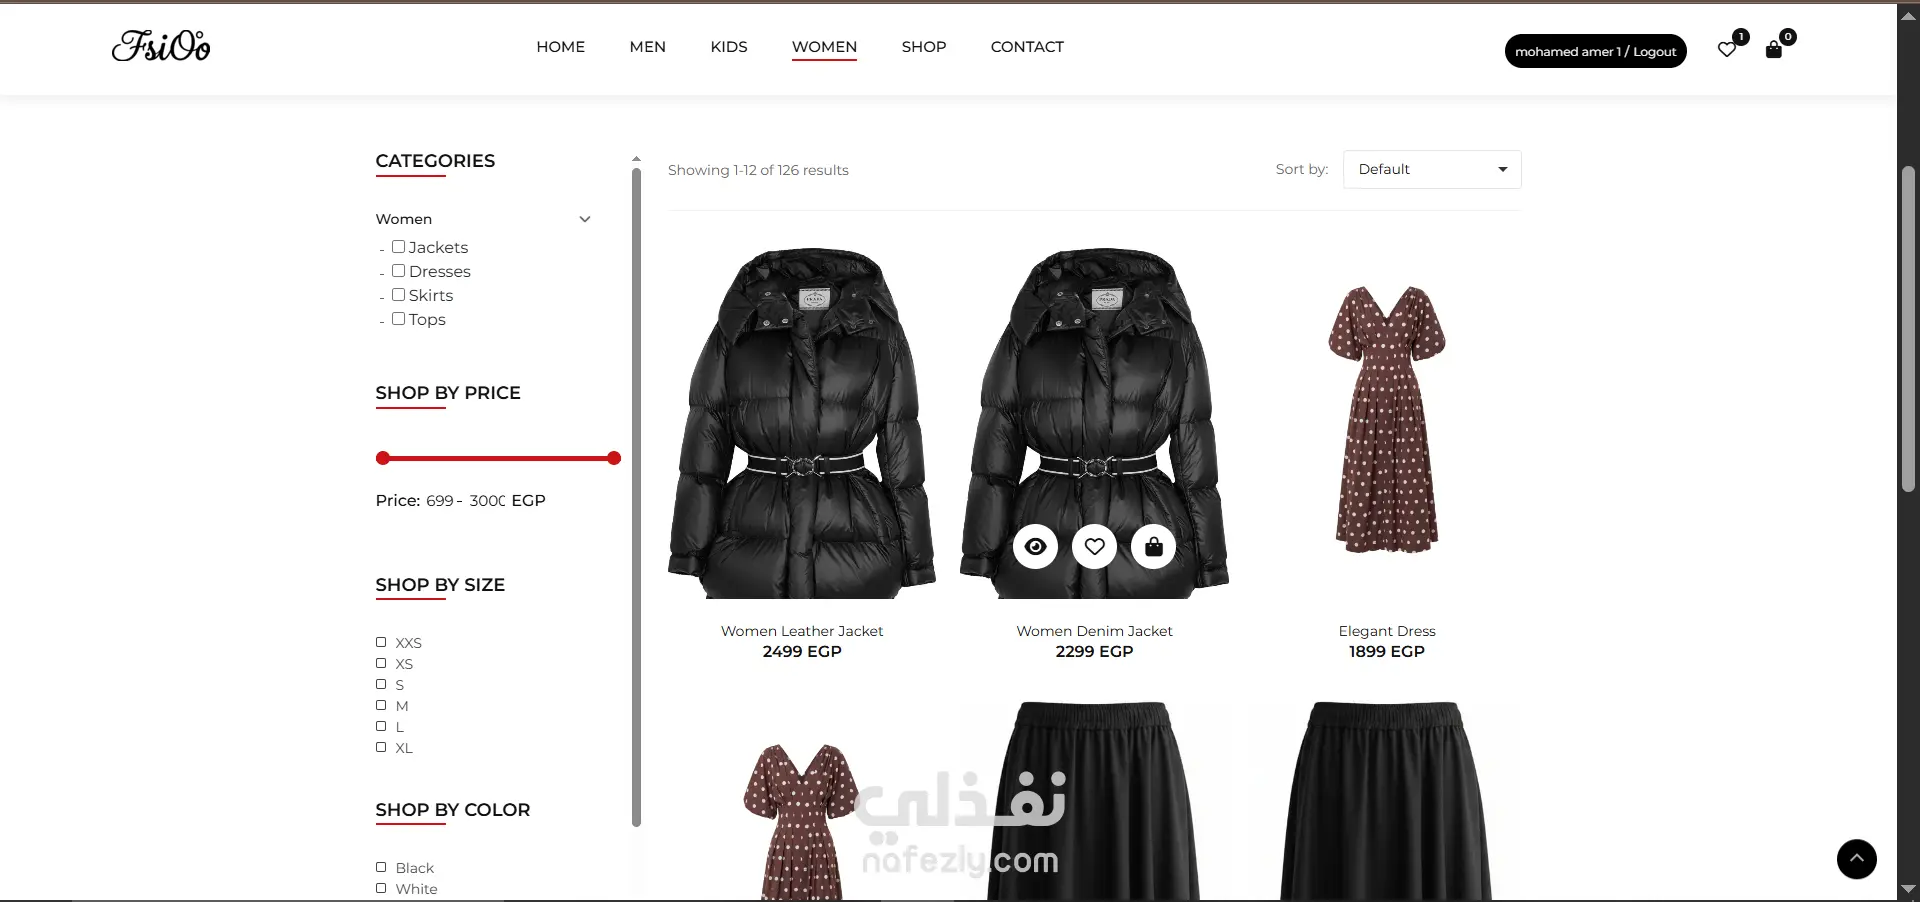Open the wishlist heart icon in header

(1727, 49)
